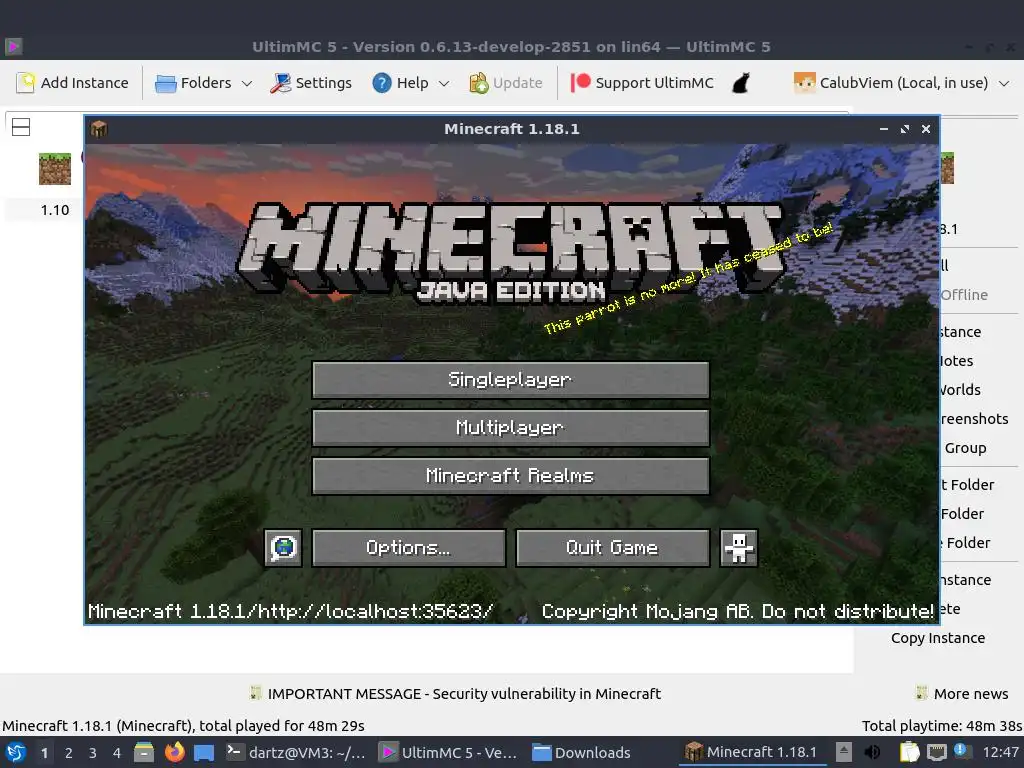1024x768 pixels.
Task: Click the news icon beside IMPORTANT MESSAGE
Action: [255, 693]
